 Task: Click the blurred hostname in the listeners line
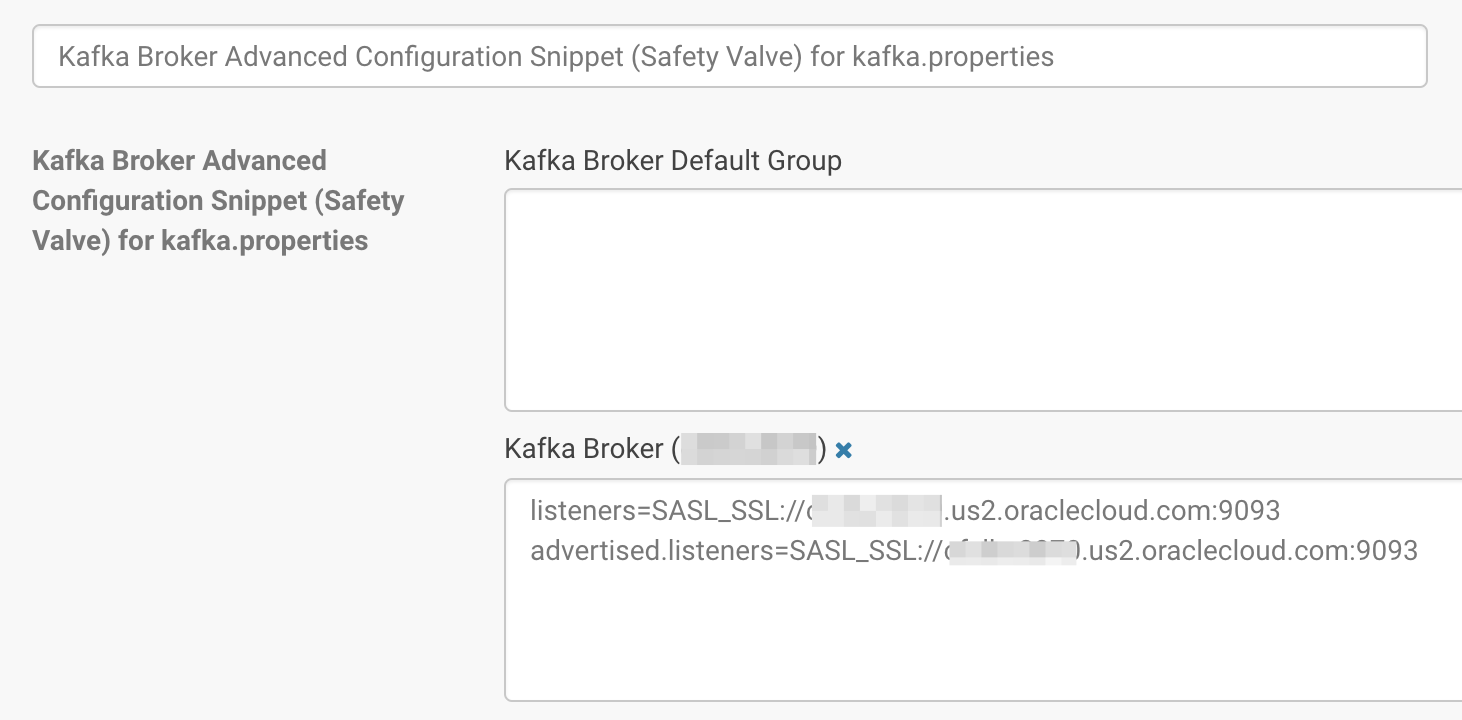[x=875, y=512]
